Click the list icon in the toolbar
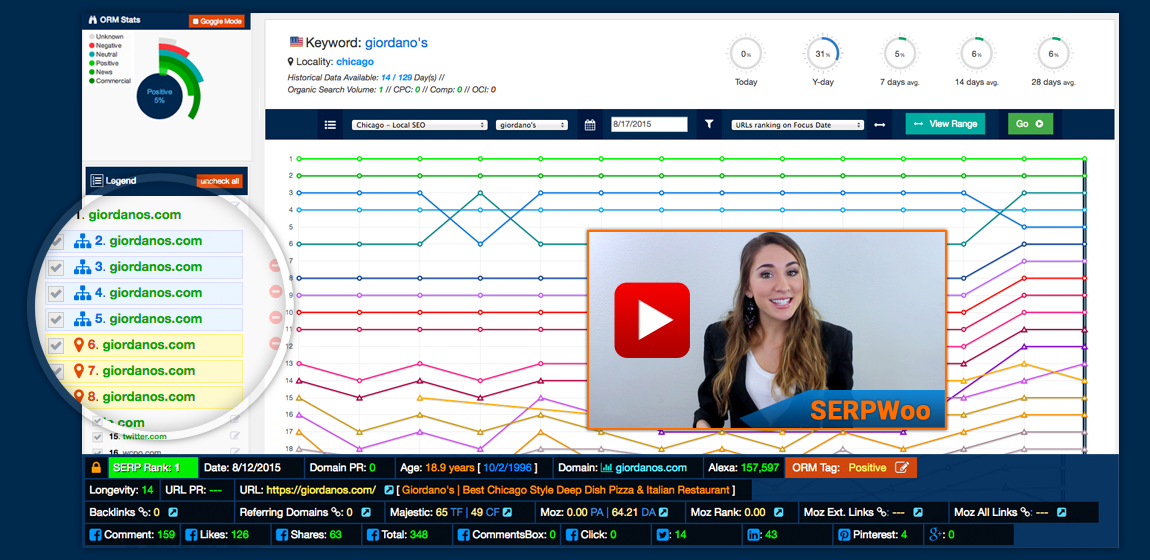Screen dimensions: 1150x560 point(330,125)
